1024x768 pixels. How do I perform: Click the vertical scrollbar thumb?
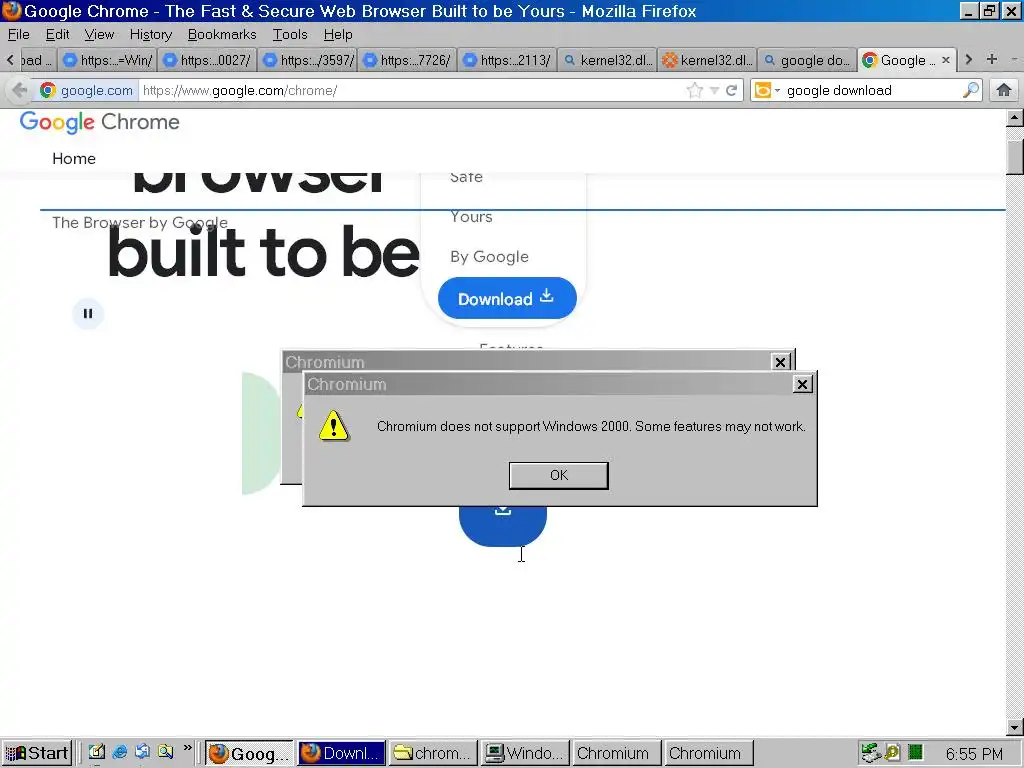click(x=1015, y=157)
